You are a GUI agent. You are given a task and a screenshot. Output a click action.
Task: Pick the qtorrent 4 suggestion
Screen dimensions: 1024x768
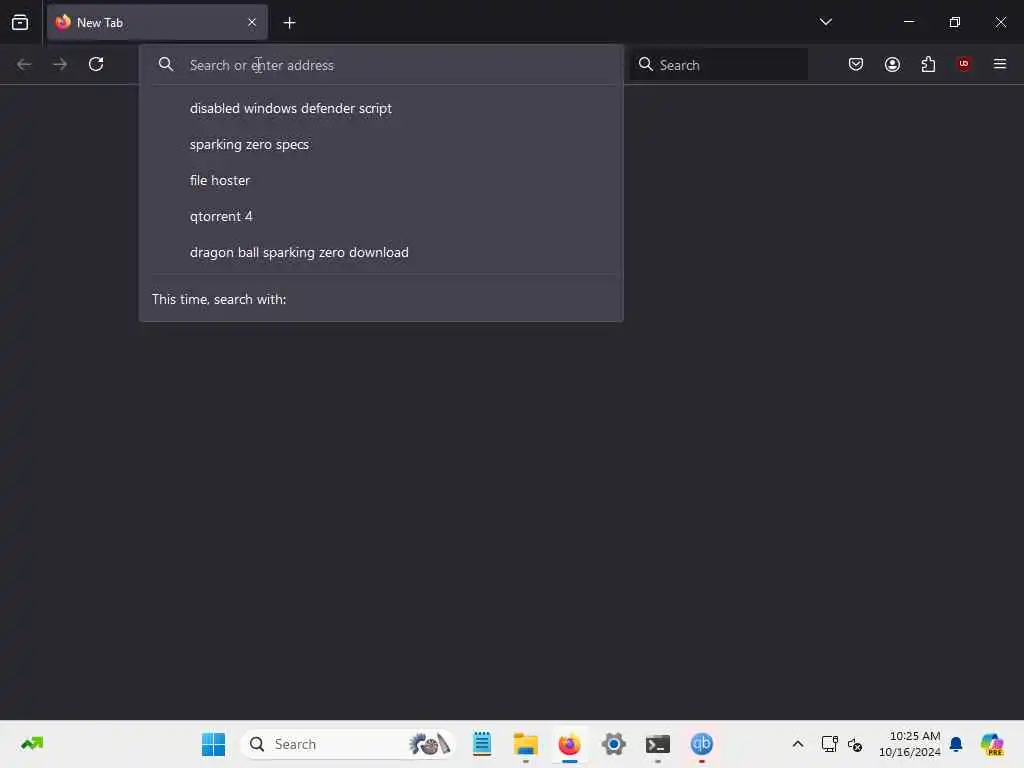coord(381,216)
